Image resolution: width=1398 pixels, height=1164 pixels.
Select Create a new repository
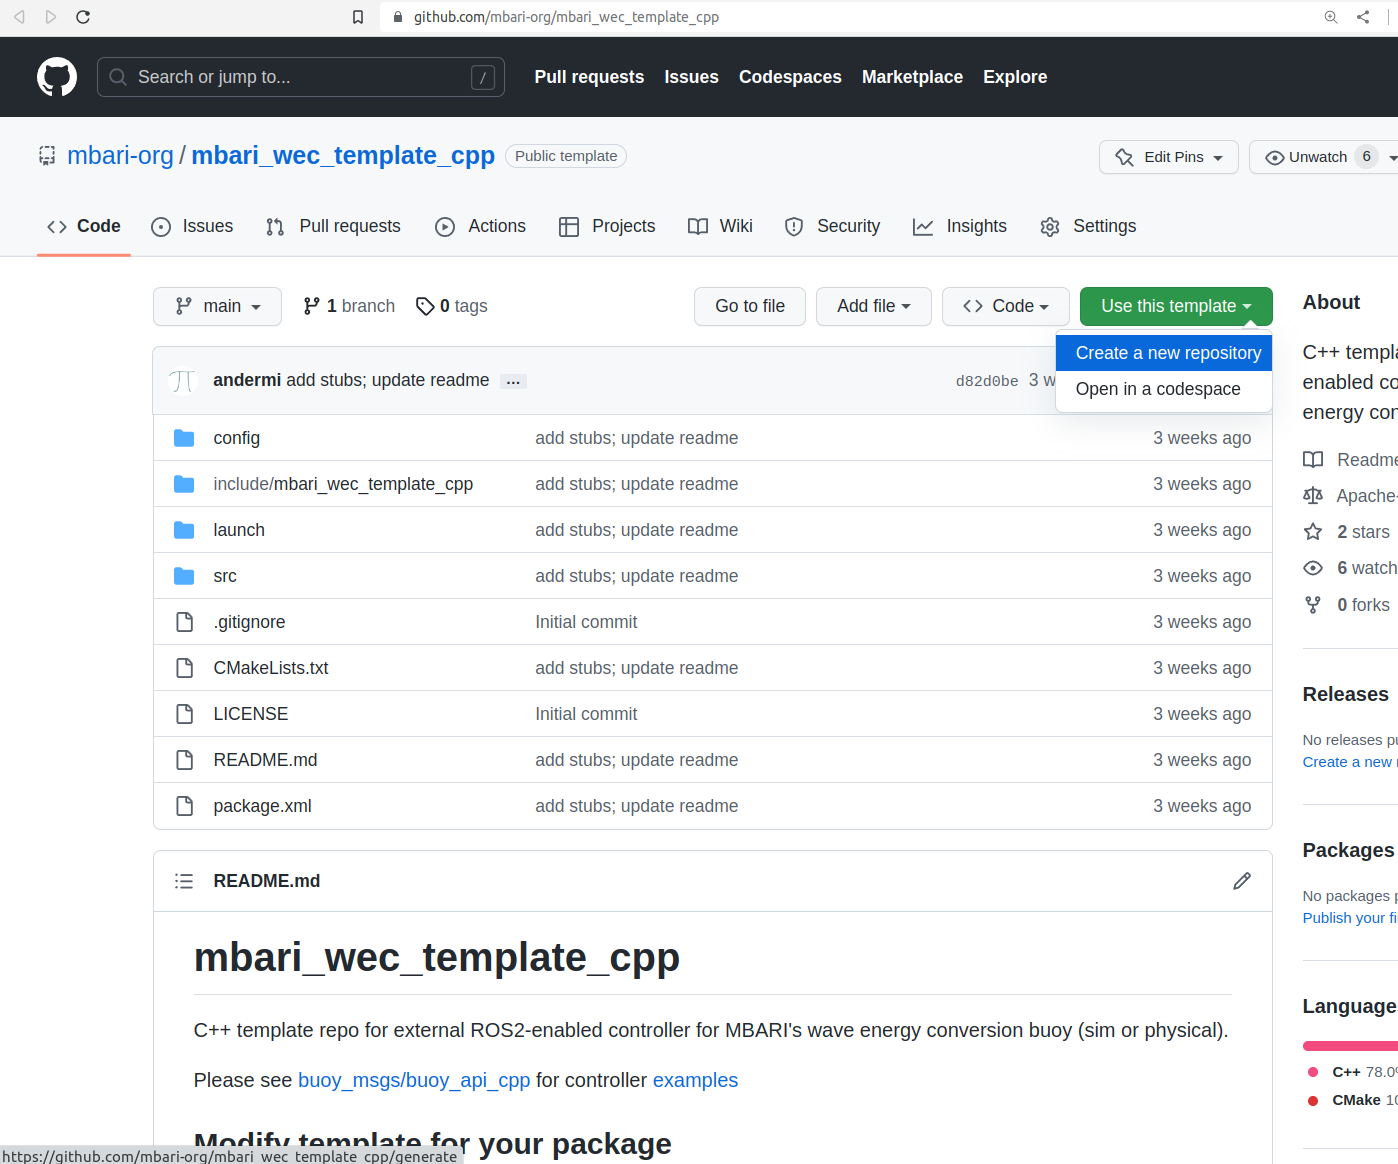(1167, 353)
